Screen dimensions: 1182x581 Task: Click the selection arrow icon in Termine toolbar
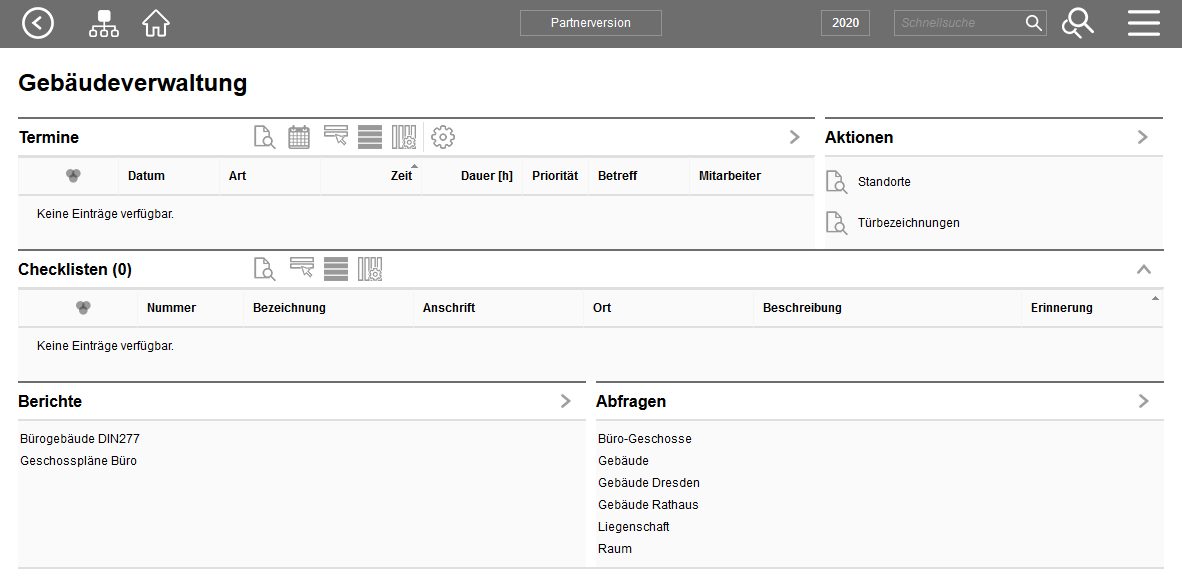pyautogui.click(x=335, y=137)
